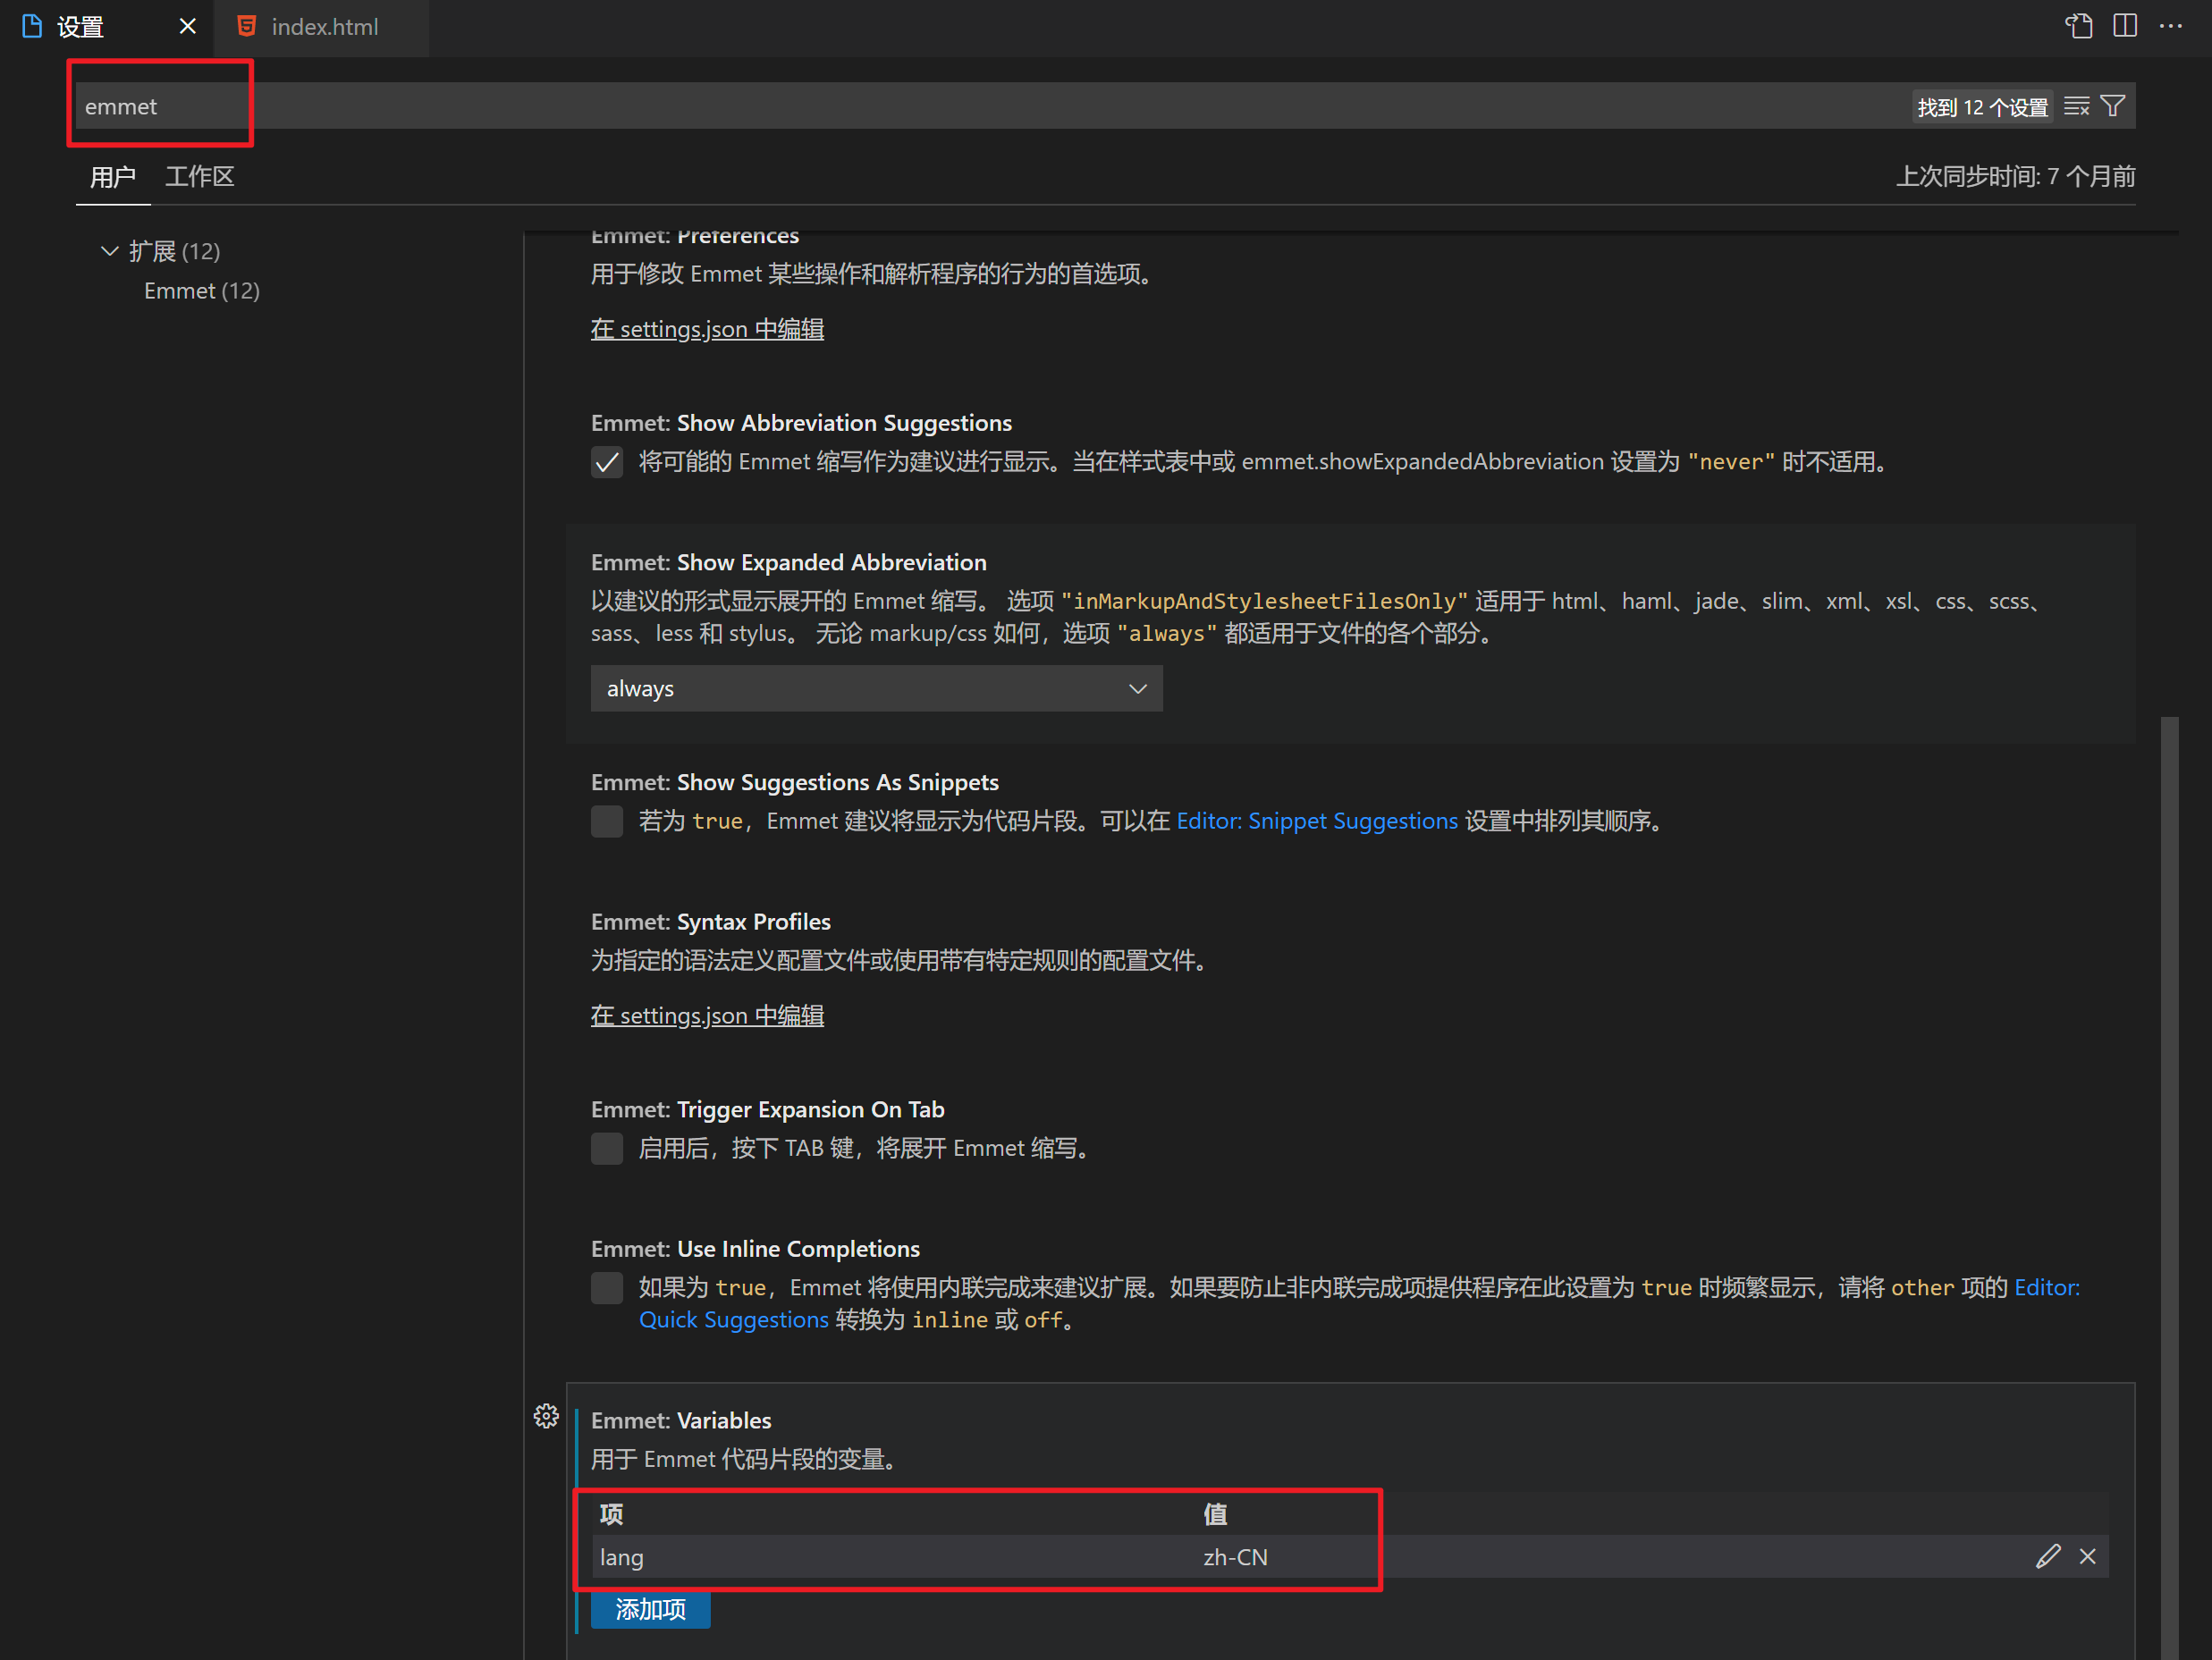Screen dimensions: 2212x1660
Task: Edit Preferences in settings.json link
Action: coord(707,329)
